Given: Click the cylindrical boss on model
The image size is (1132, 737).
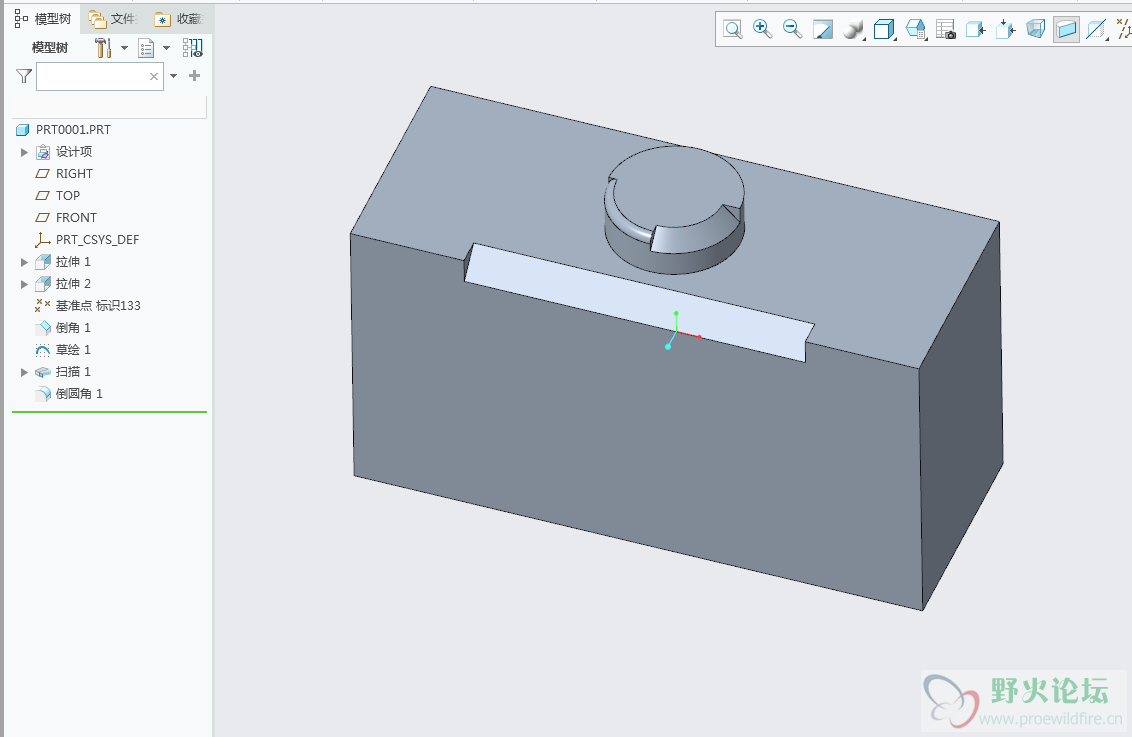Looking at the screenshot, I should pos(674,209).
